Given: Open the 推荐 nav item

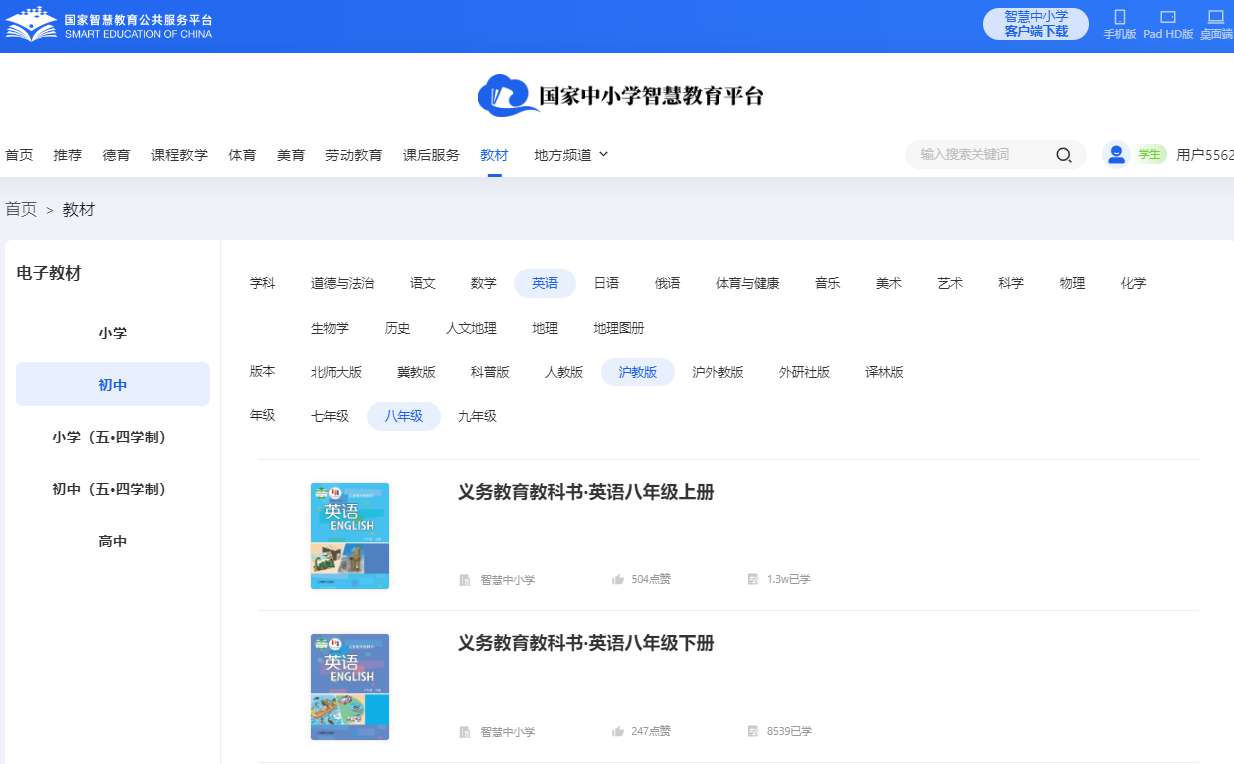Looking at the screenshot, I should coord(68,155).
